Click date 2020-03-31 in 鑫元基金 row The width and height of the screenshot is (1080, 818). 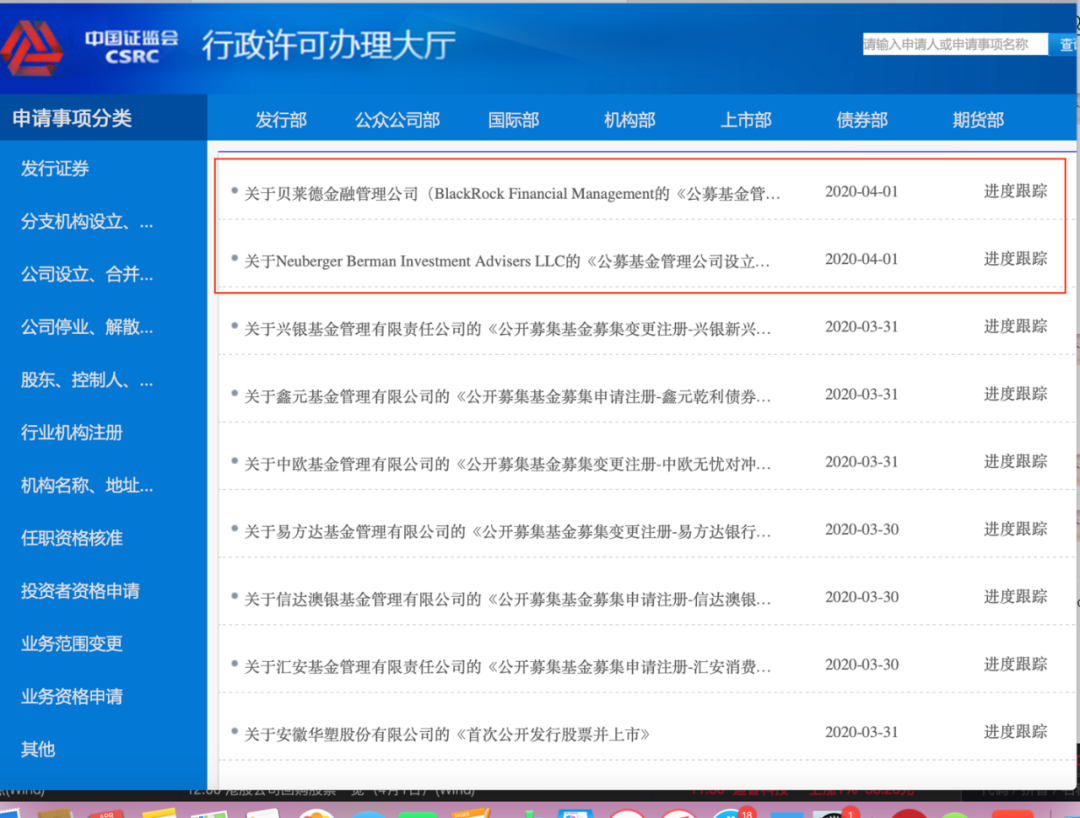pyautogui.click(x=862, y=394)
